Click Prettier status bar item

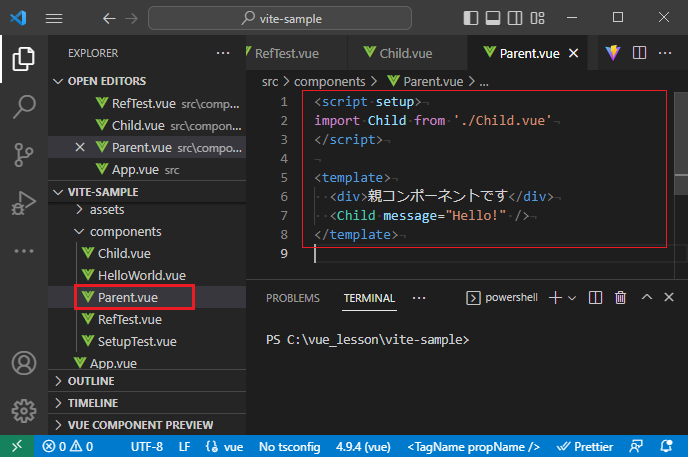[585, 446]
